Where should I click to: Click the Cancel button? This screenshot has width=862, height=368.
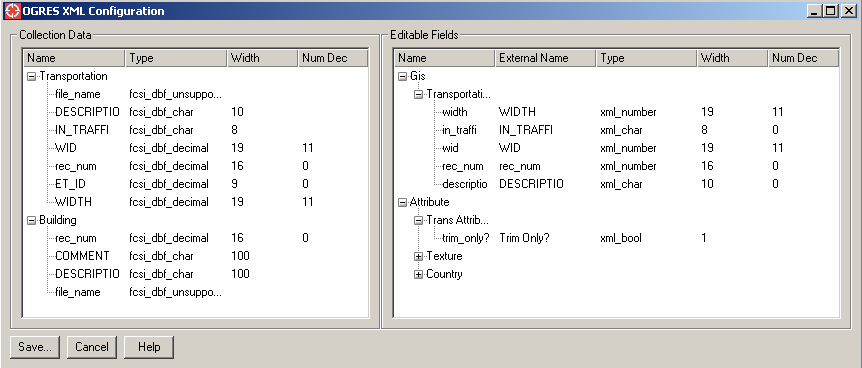pos(92,347)
